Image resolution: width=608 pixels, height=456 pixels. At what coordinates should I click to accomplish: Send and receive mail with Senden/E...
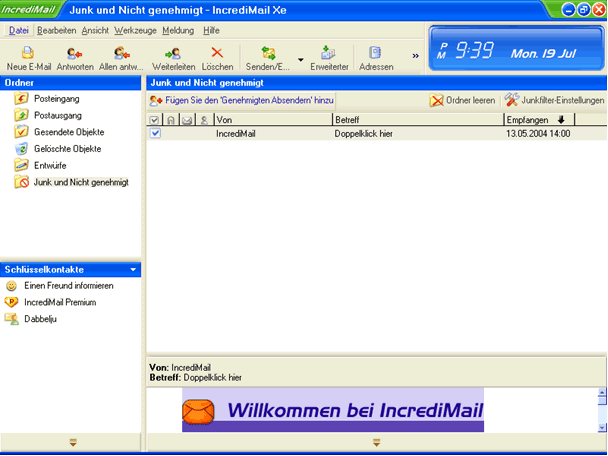click(268, 58)
